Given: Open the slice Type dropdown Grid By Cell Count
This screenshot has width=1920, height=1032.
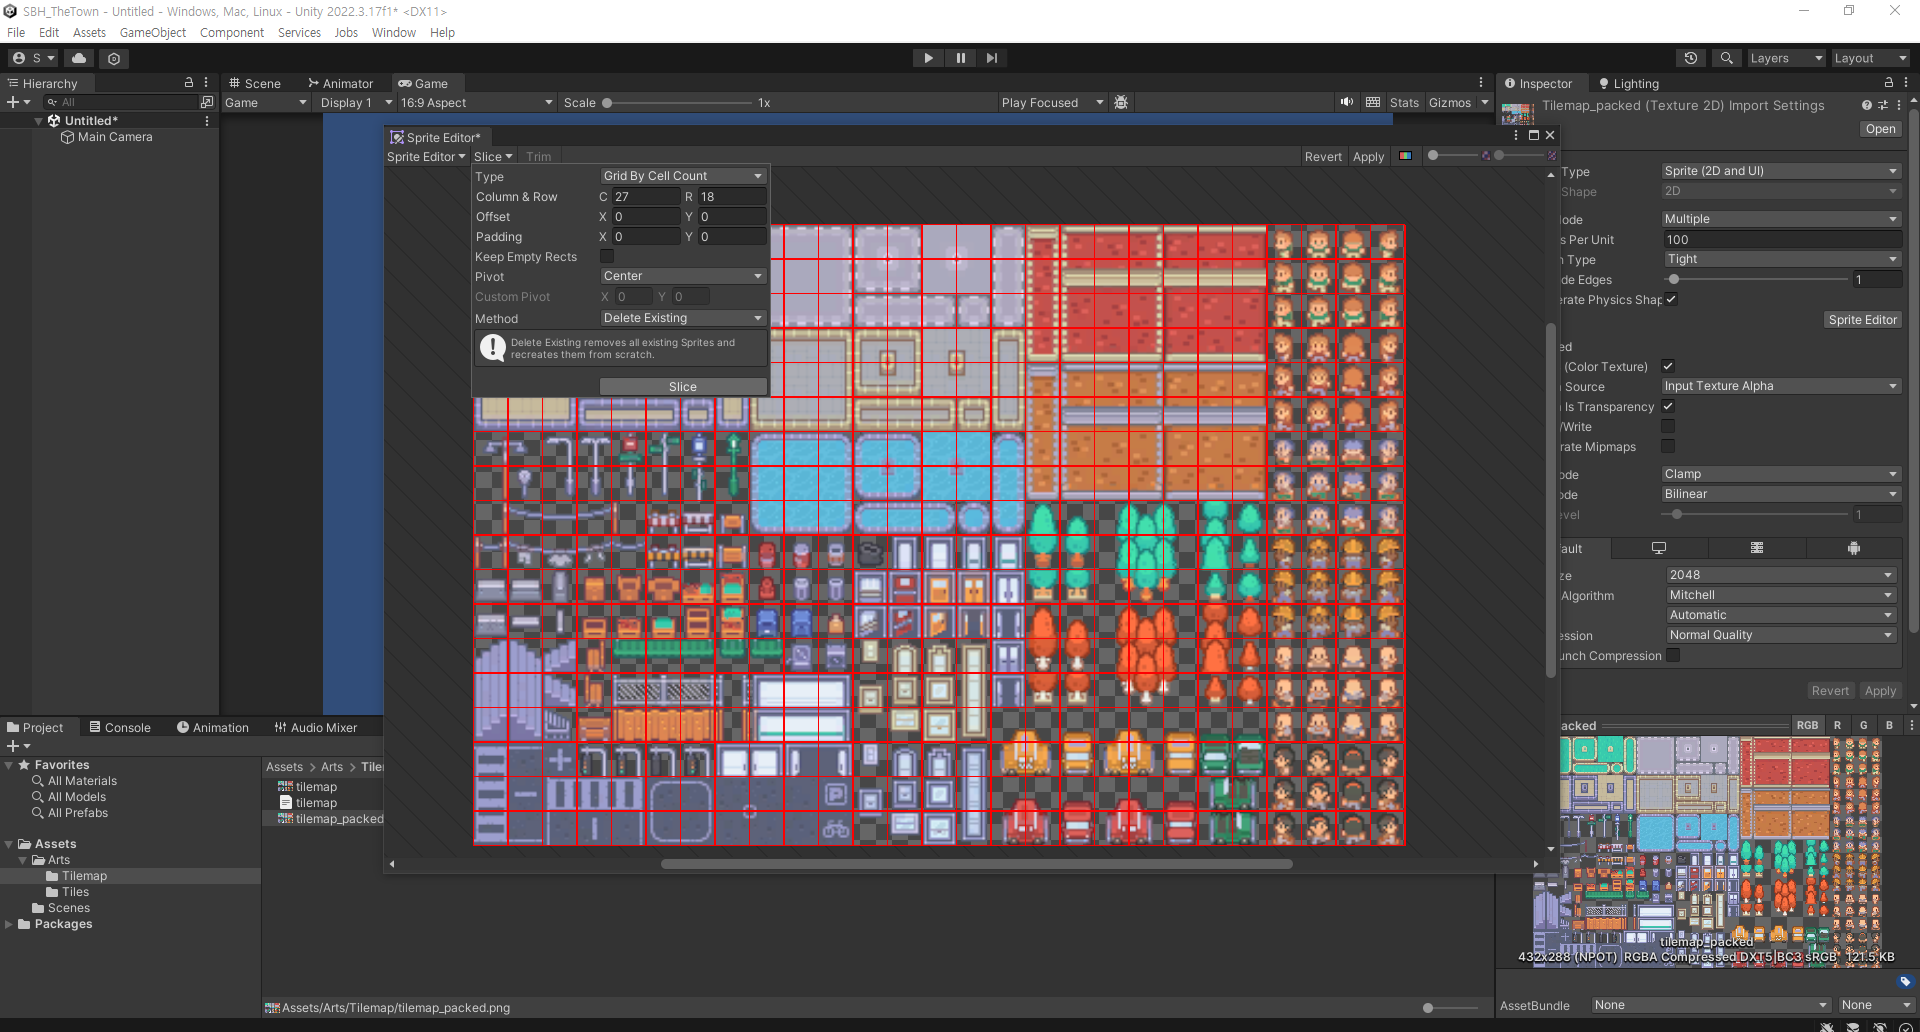Looking at the screenshot, I should tap(683, 176).
